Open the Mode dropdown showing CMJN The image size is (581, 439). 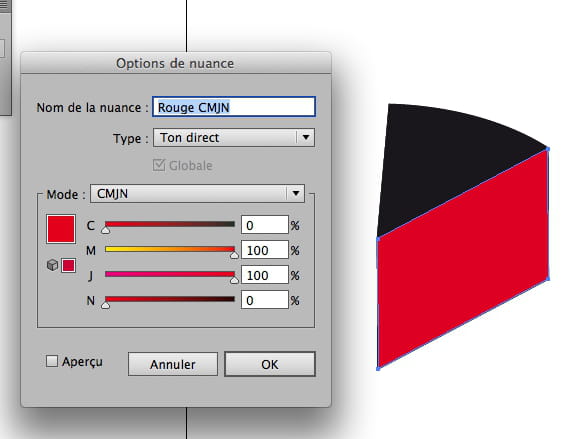(197, 193)
